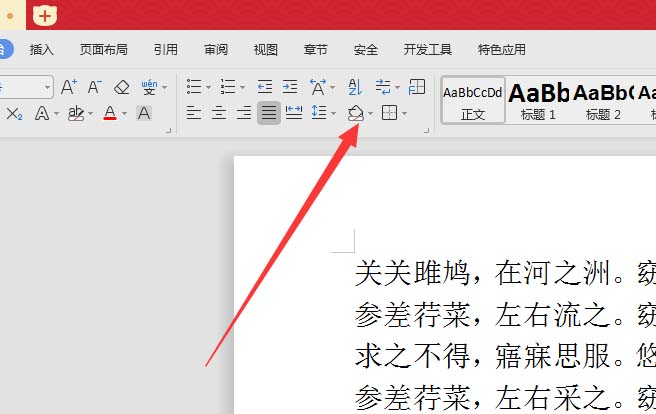This screenshot has height=414, width=656.
Task: Insert a numbered list
Action: [x=228, y=87]
